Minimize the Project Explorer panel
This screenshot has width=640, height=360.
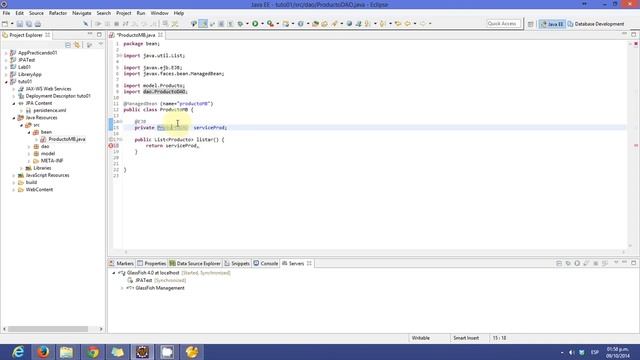click(90, 34)
